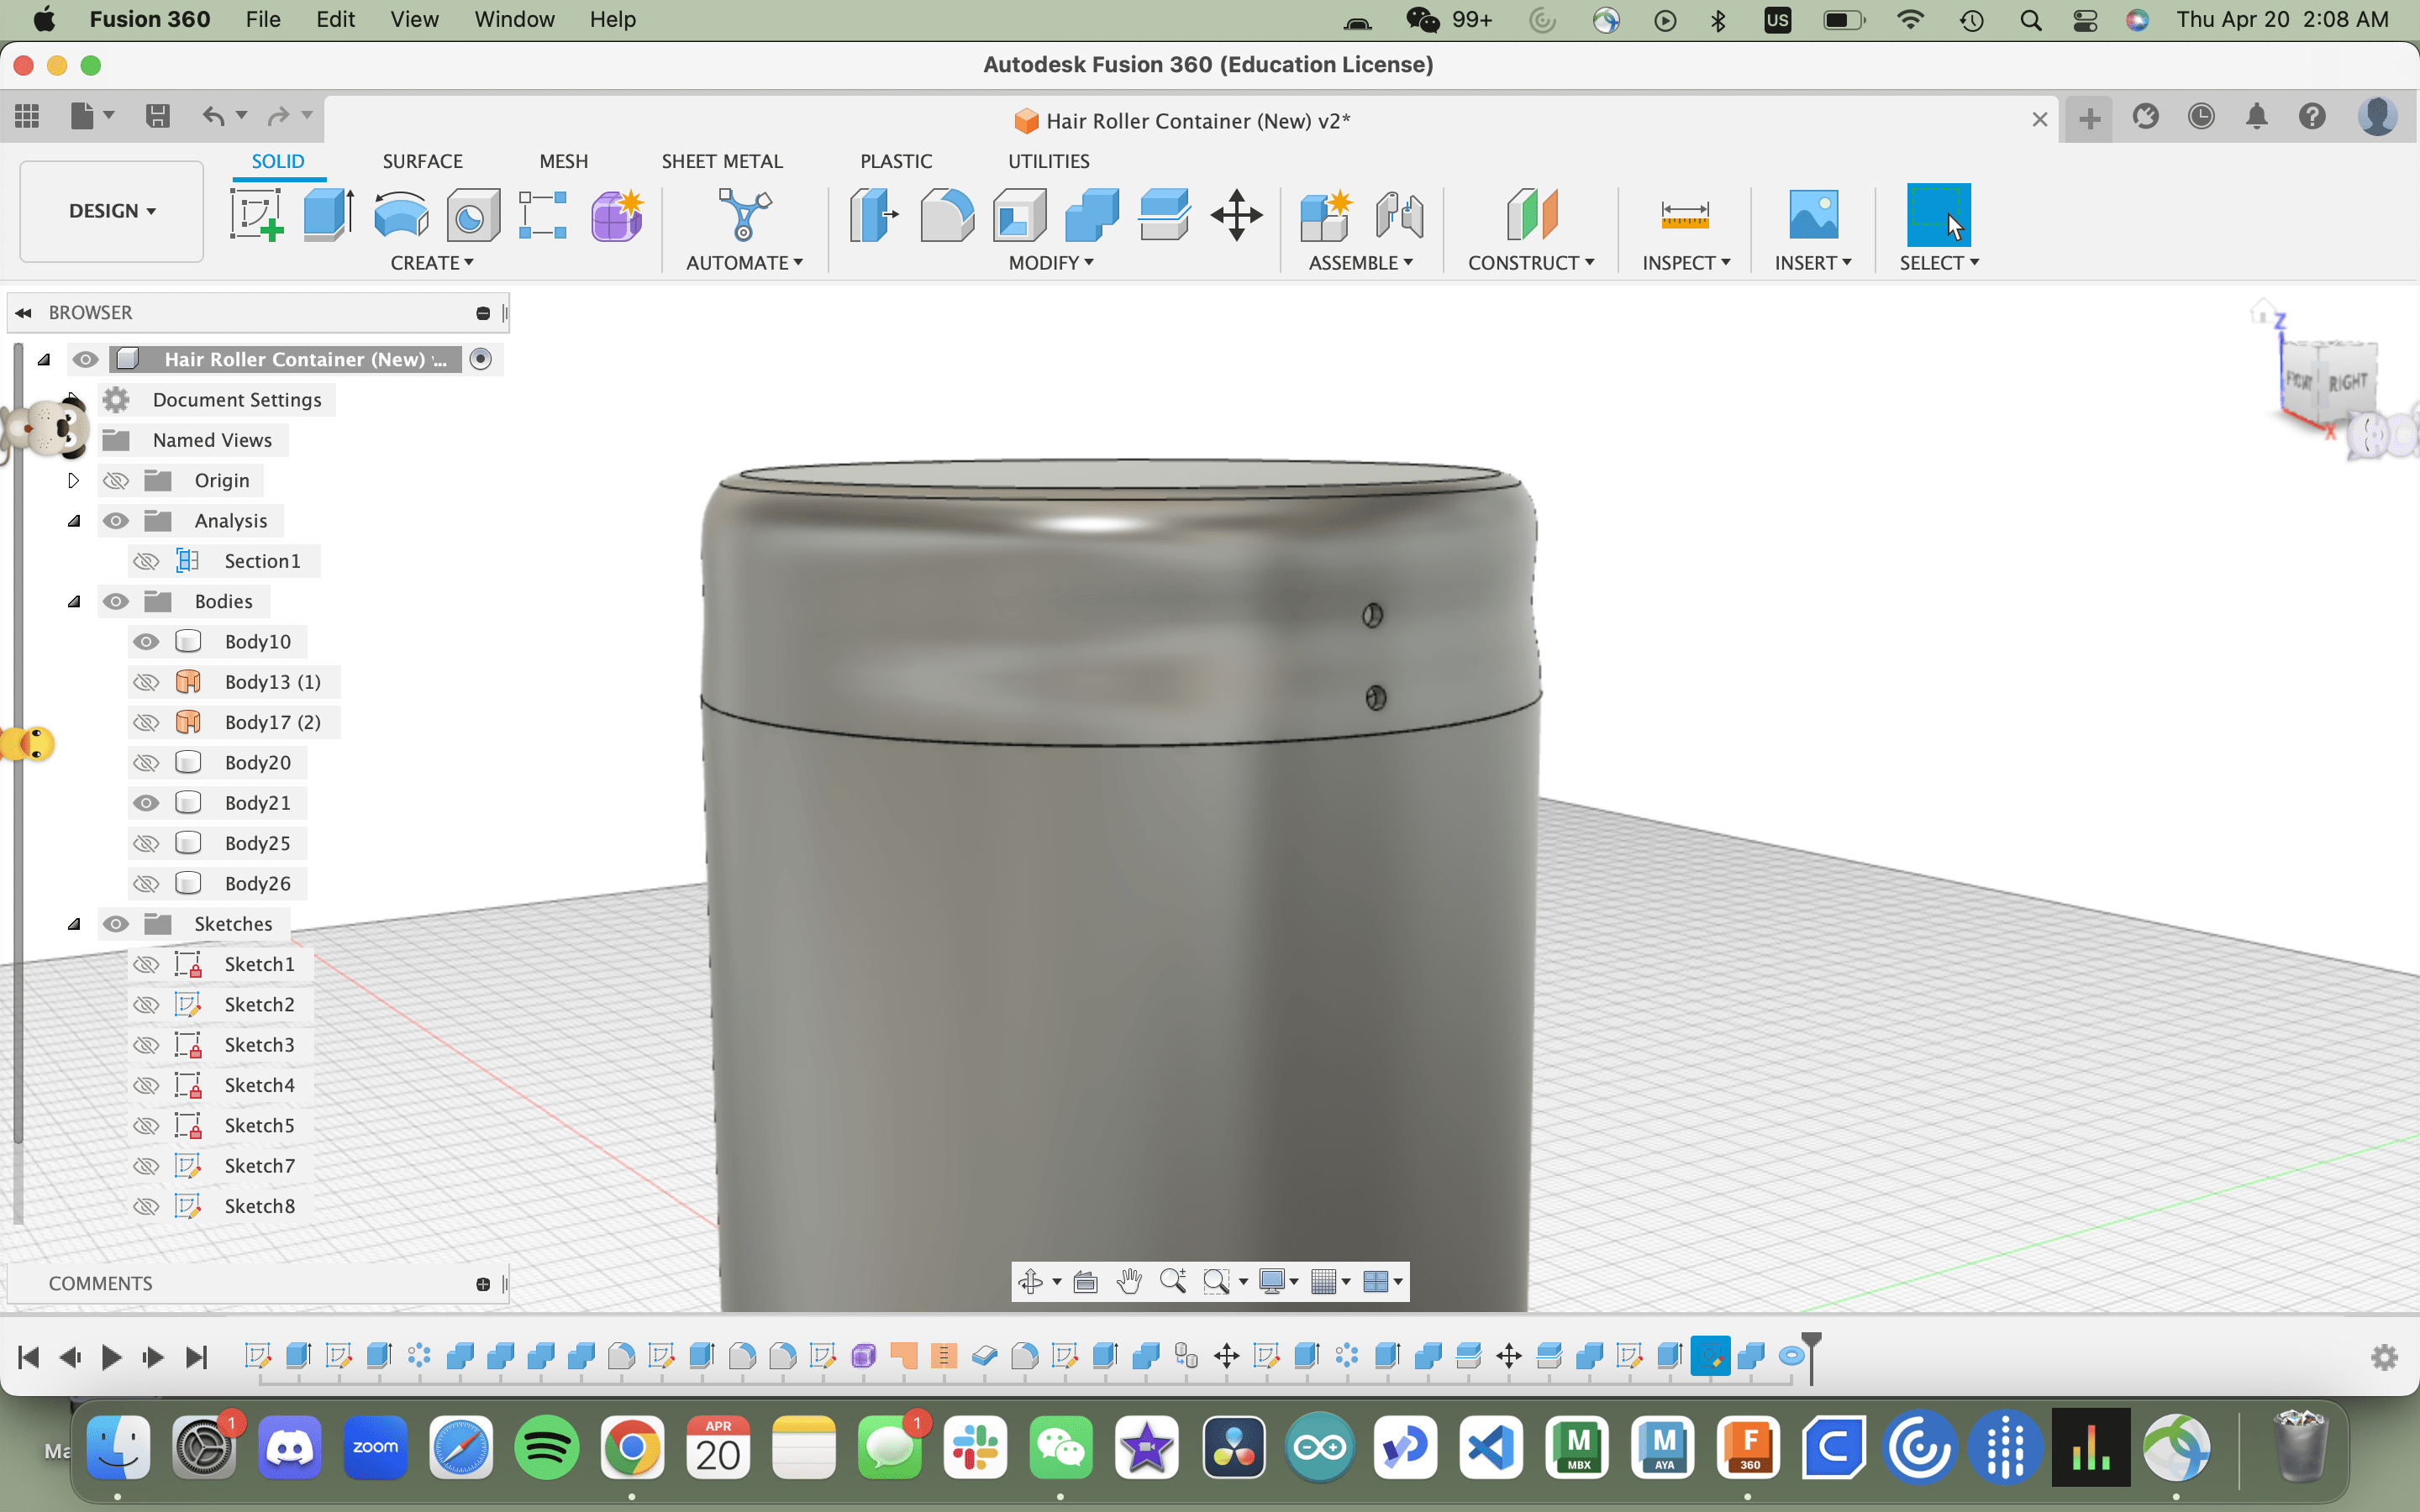Click the user profile avatar
The height and width of the screenshot is (1512, 2420).
click(2377, 117)
